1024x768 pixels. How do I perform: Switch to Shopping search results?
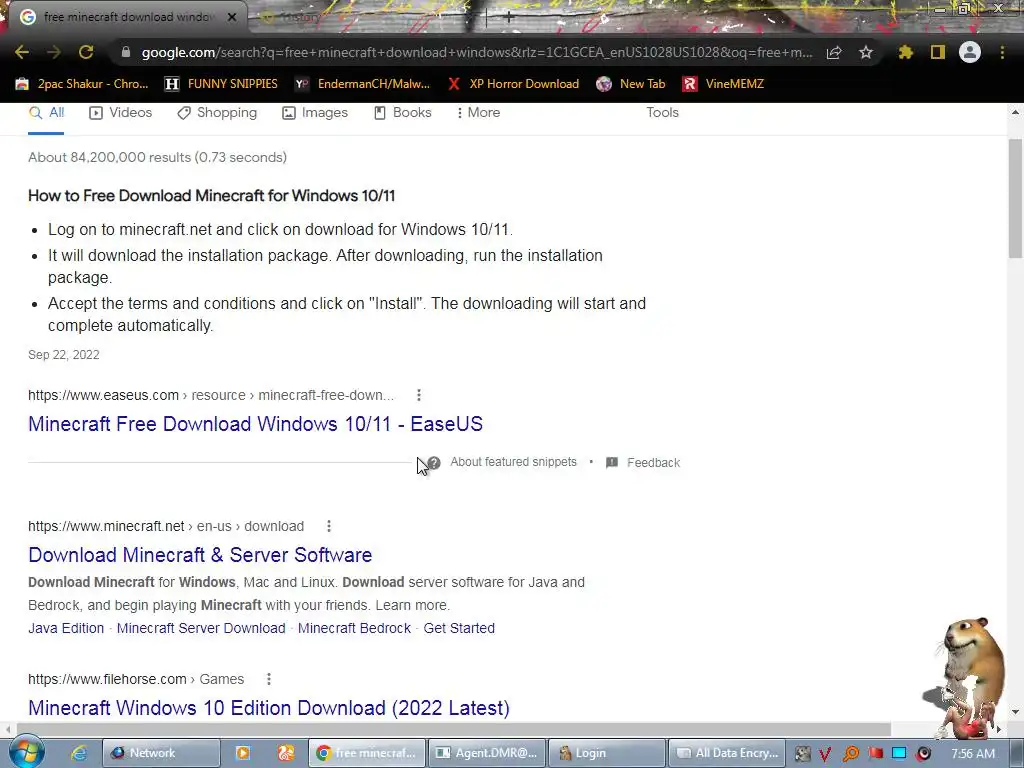pos(217,113)
